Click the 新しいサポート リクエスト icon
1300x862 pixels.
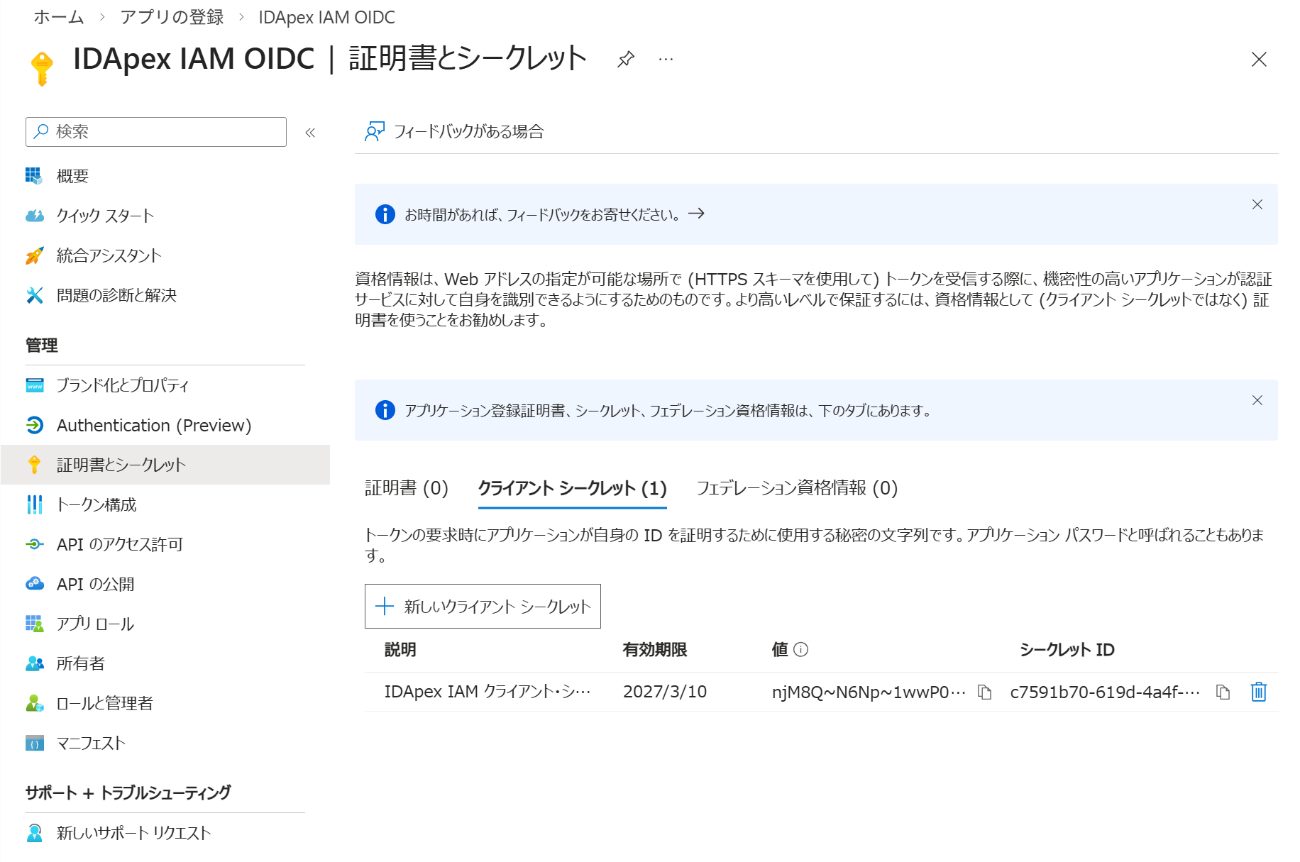click(35, 833)
